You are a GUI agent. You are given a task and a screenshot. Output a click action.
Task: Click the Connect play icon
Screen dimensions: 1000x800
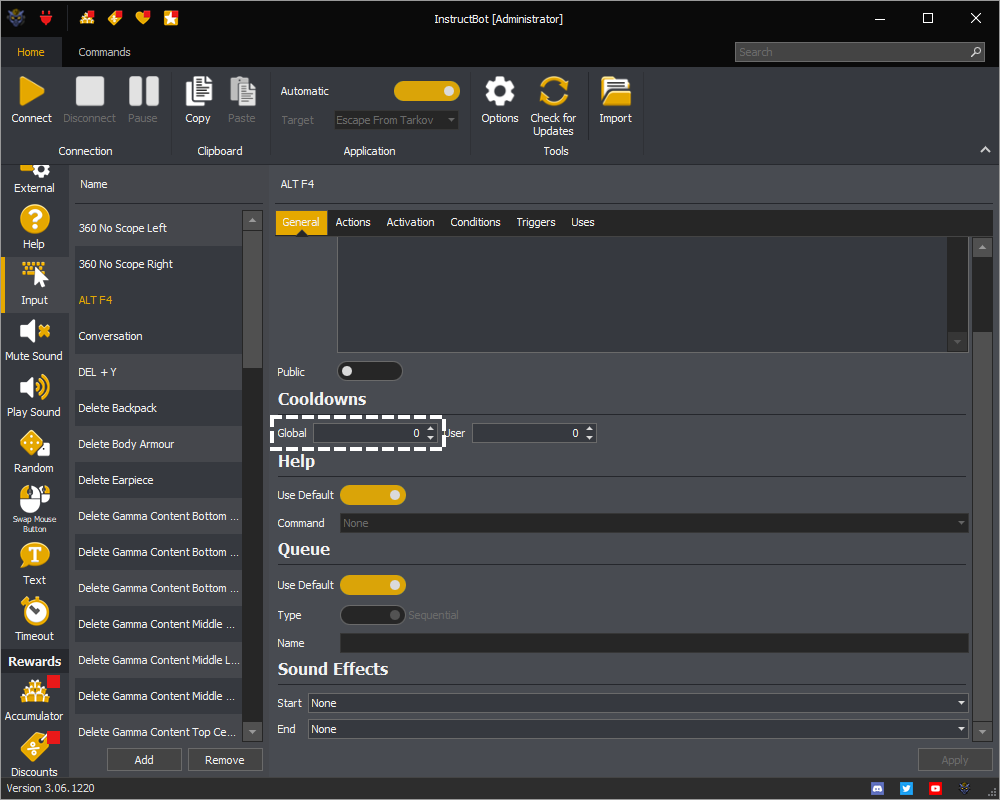pos(31,91)
